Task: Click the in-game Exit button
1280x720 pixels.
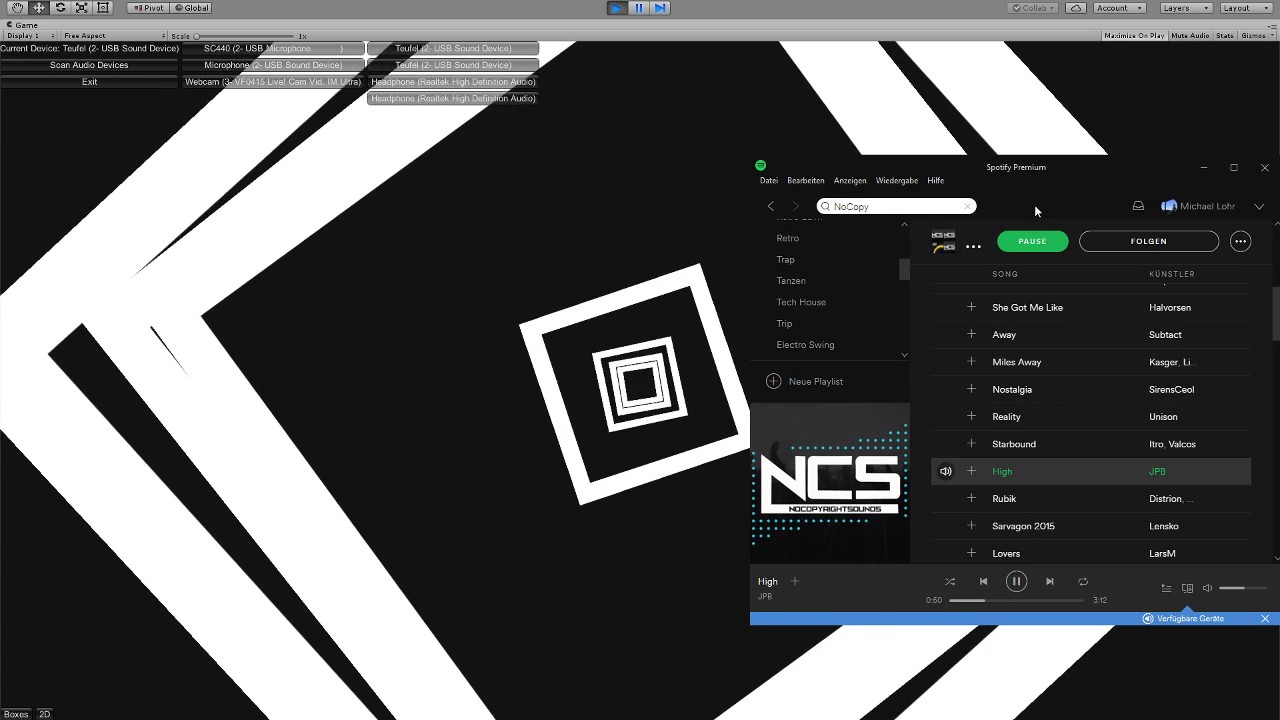Action: [89, 82]
